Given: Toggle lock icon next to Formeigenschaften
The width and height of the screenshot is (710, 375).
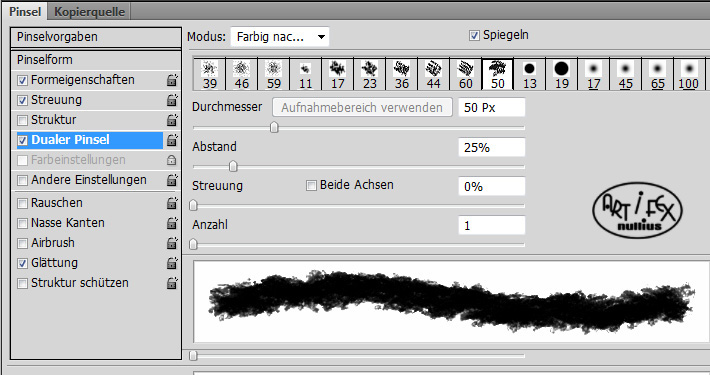Looking at the screenshot, I should pyautogui.click(x=172, y=80).
